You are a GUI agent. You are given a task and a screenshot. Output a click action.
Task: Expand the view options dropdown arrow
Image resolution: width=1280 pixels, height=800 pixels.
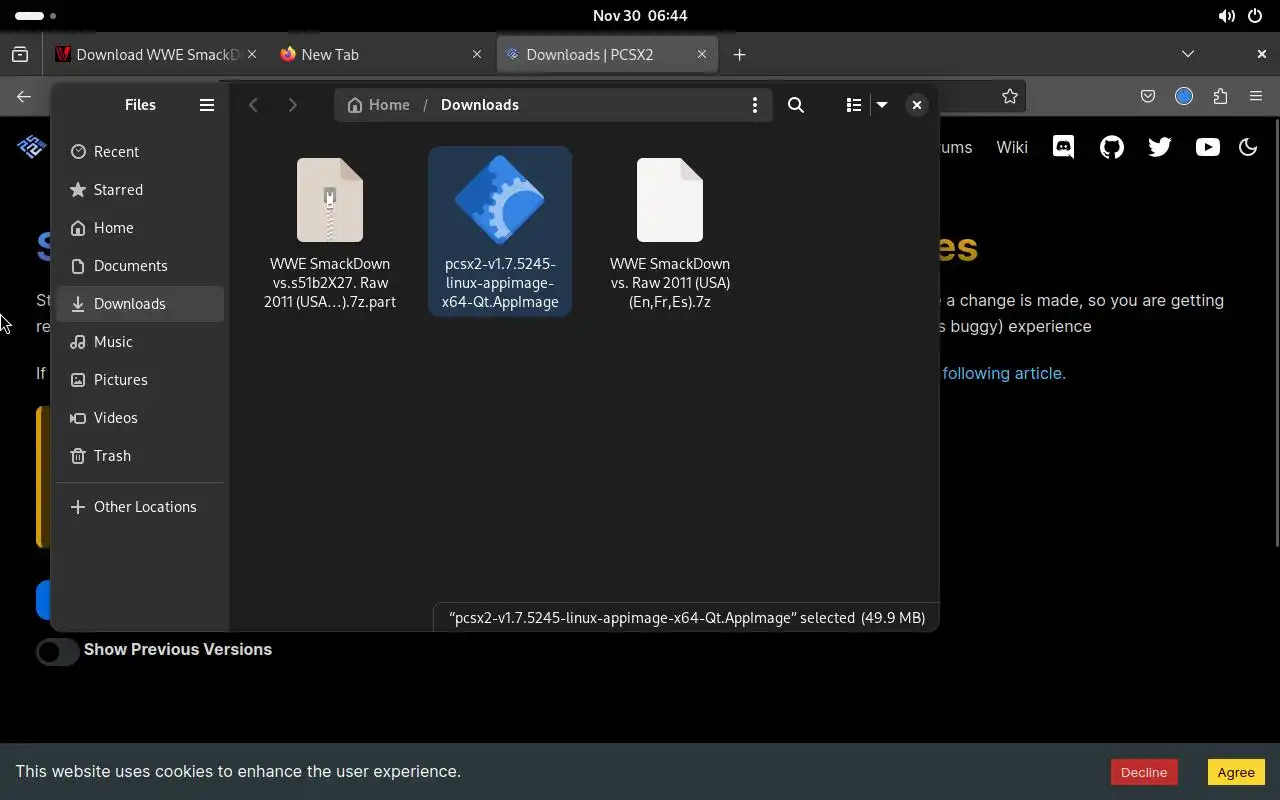pyautogui.click(x=882, y=105)
